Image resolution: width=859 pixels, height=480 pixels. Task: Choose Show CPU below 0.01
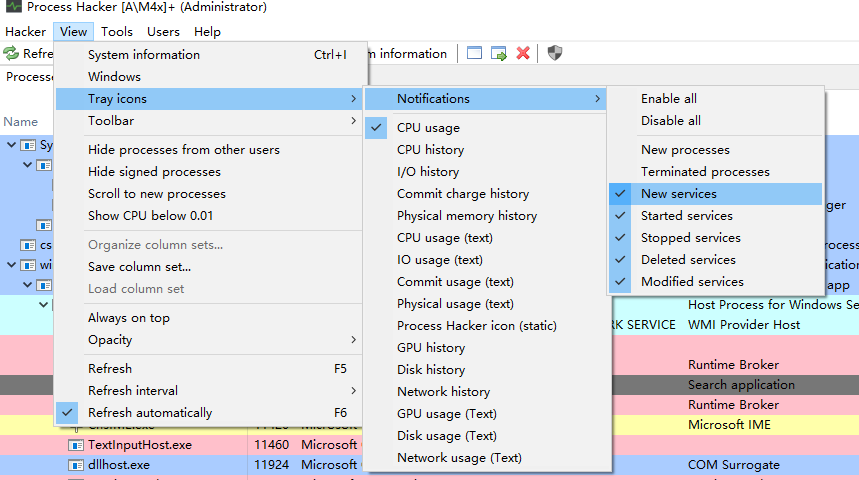coord(209,215)
